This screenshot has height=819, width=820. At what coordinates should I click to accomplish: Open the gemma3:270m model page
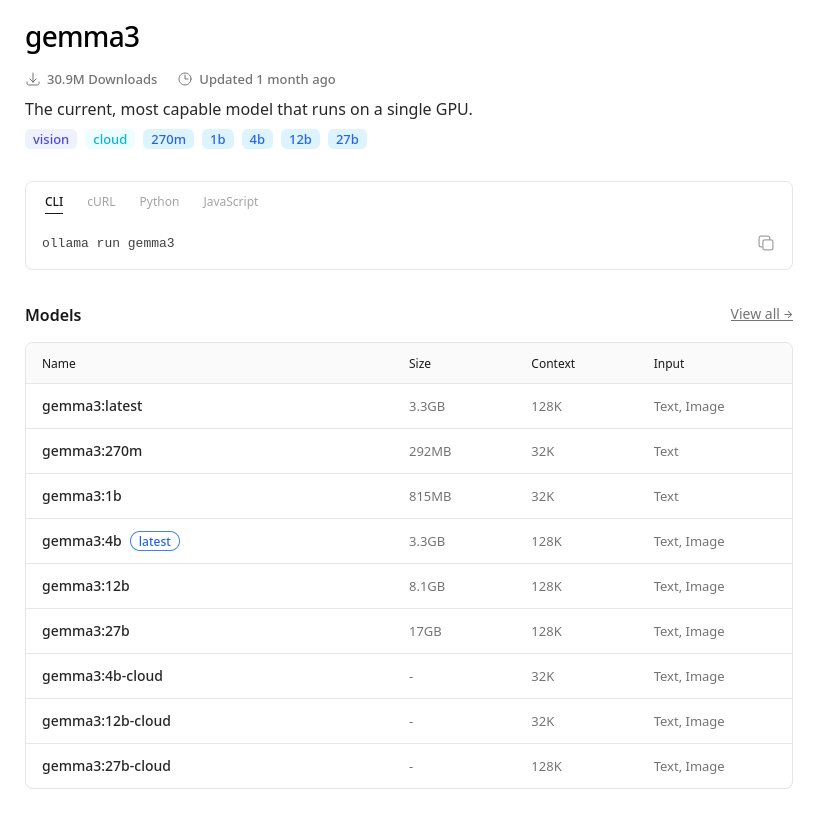click(92, 451)
